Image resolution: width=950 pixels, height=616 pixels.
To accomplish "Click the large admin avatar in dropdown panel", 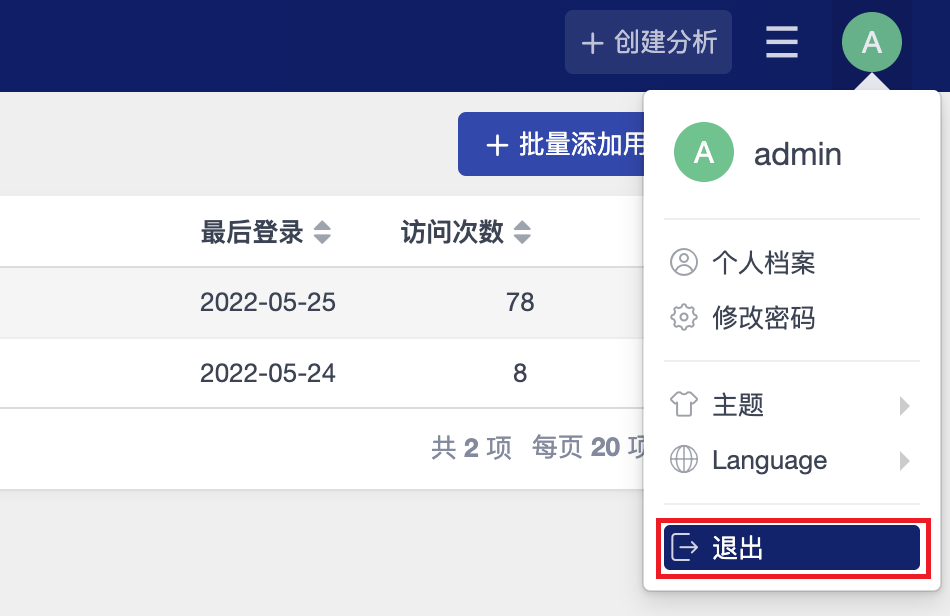I will (x=703, y=153).
